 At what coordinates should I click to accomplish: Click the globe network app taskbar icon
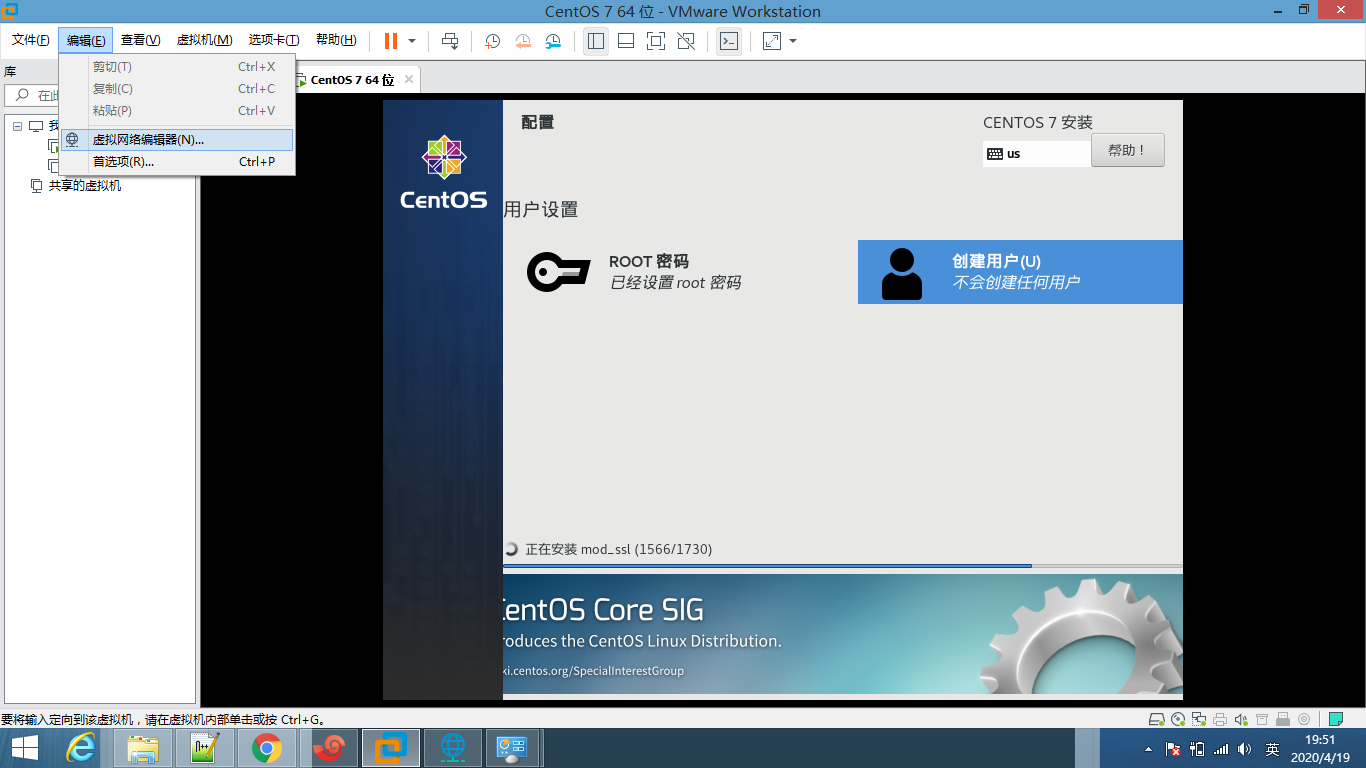pos(453,748)
